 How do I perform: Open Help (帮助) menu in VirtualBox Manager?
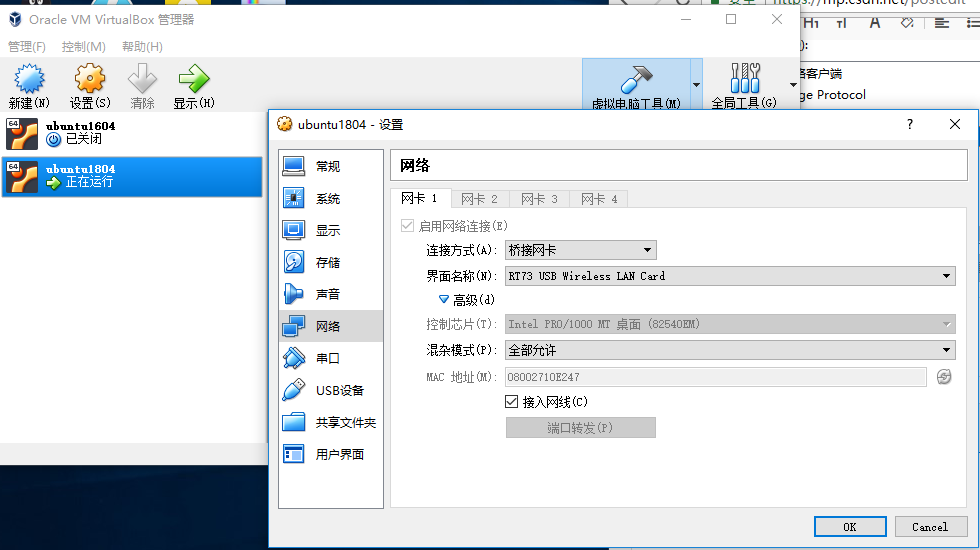pos(142,47)
